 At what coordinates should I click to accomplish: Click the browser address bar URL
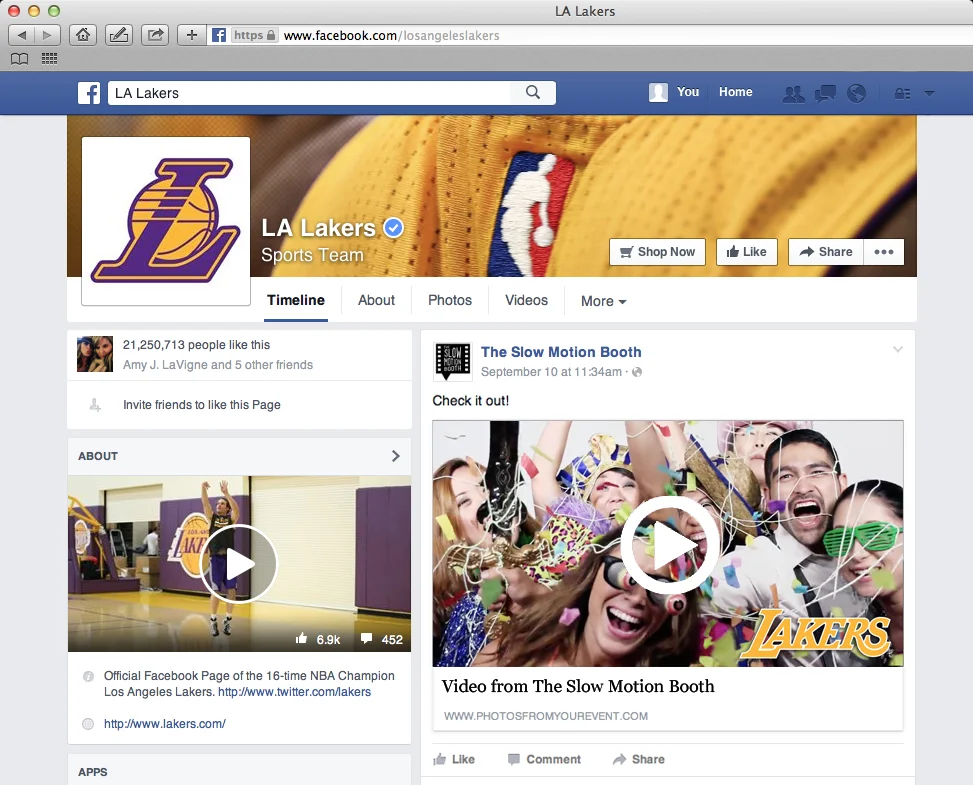pos(391,35)
